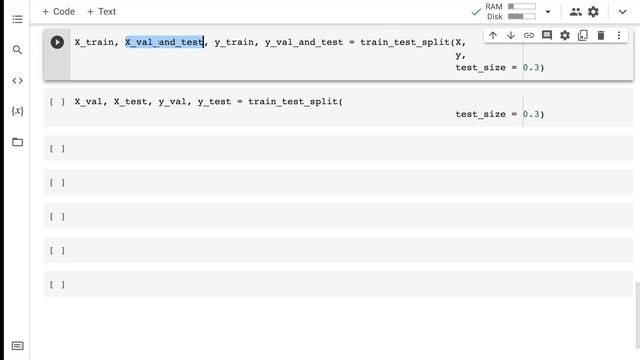Open the variables inspector
The height and width of the screenshot is (360, 640).
click(17, 111)
